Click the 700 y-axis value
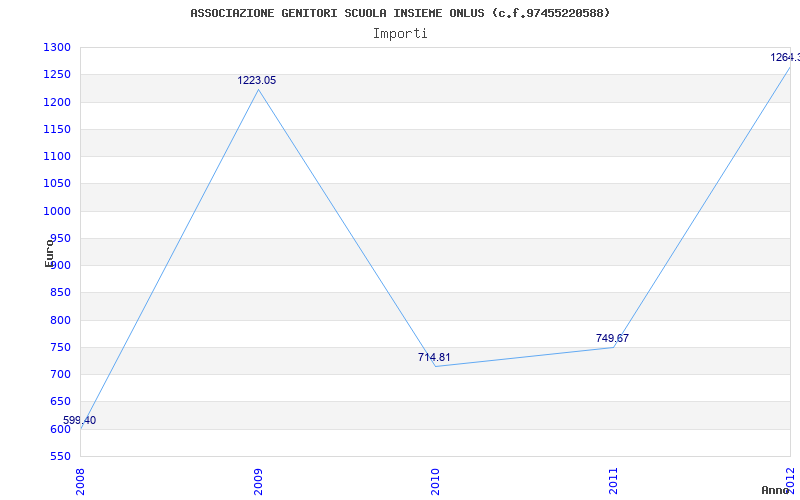 (x=60, y=374)
